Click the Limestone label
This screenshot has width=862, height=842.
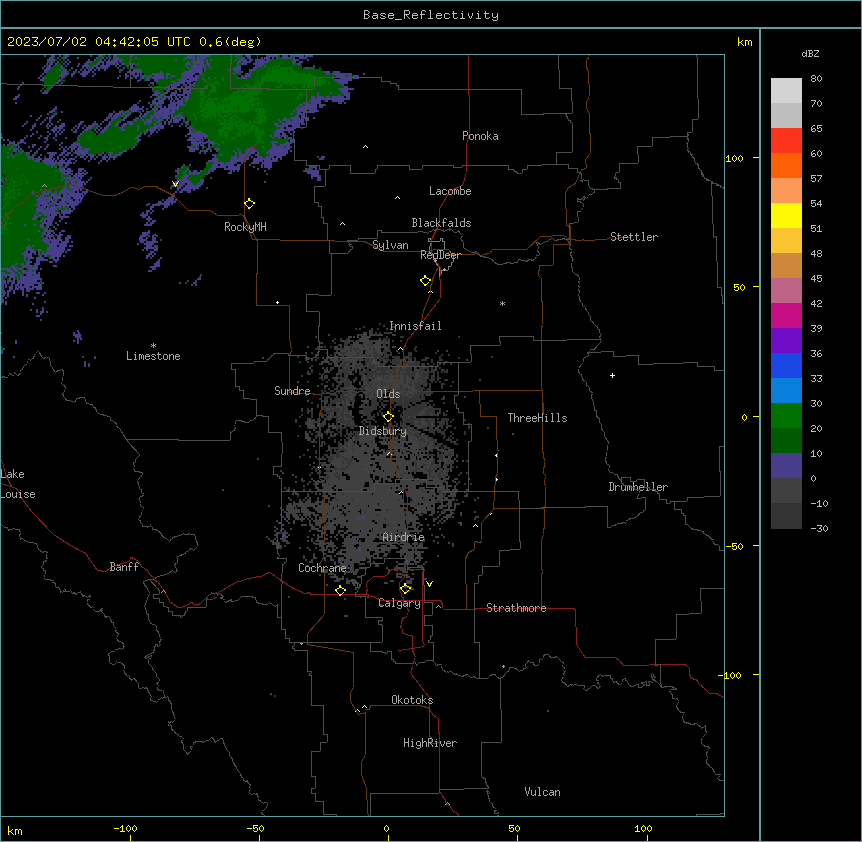(153, 356)
